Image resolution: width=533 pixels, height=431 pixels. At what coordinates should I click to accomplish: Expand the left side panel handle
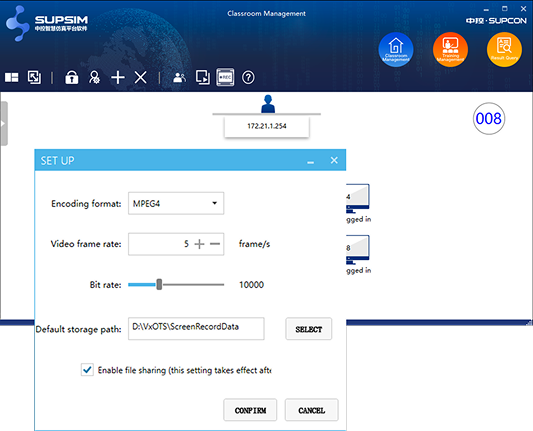pos(3,123)
